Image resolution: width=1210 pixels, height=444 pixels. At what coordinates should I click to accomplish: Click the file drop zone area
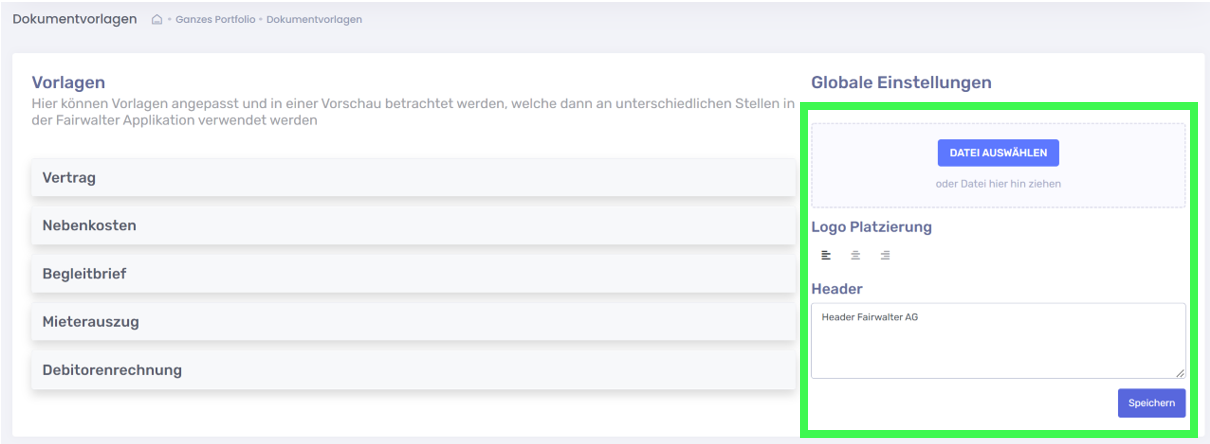(x=998, y=165)
